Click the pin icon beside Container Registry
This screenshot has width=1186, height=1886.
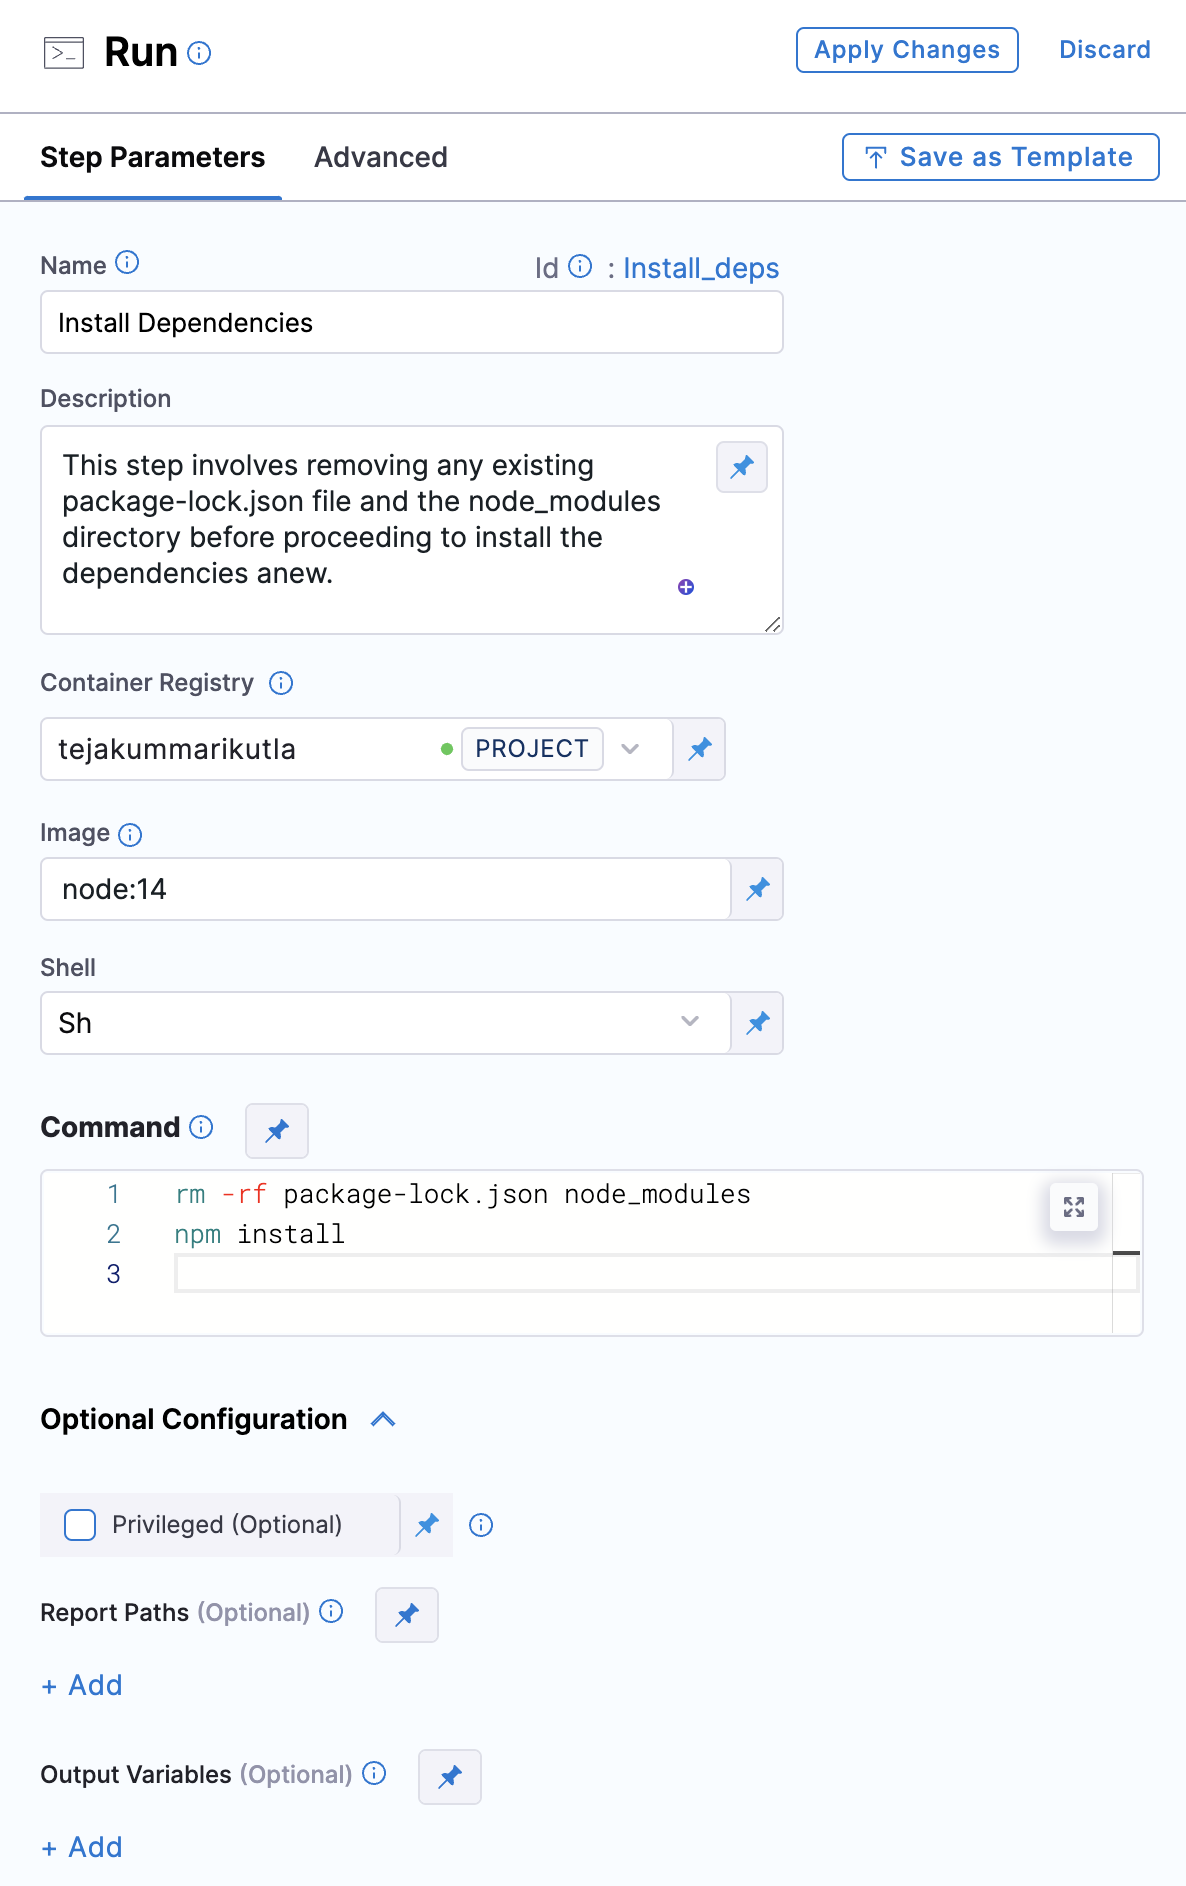[699, 749]
